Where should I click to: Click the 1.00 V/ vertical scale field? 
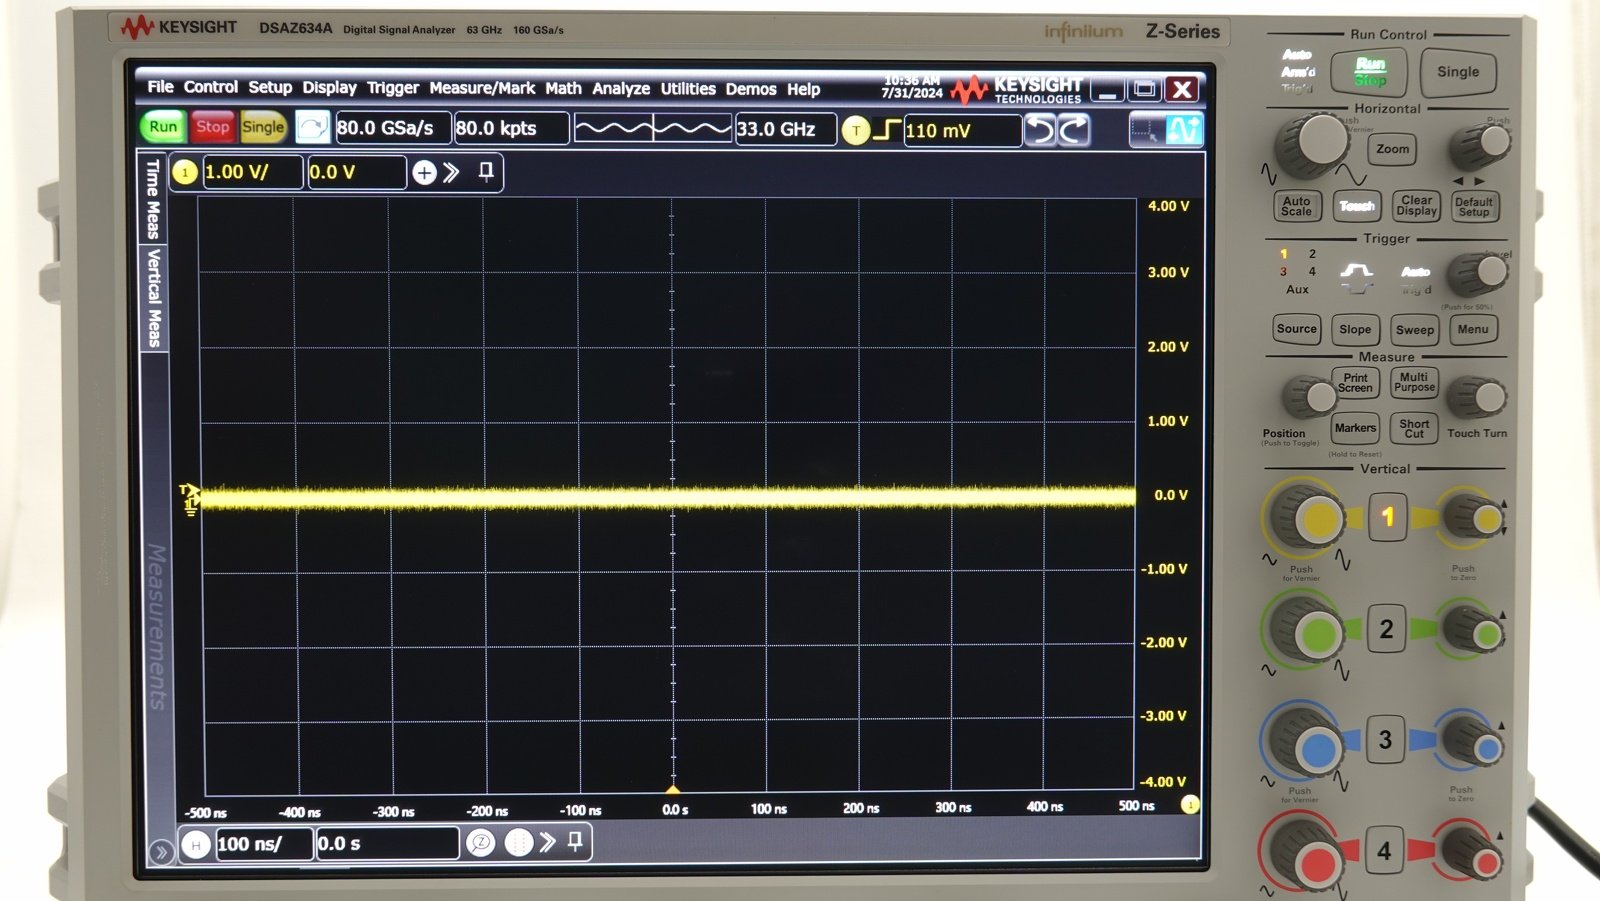click(x=253, y=172)
